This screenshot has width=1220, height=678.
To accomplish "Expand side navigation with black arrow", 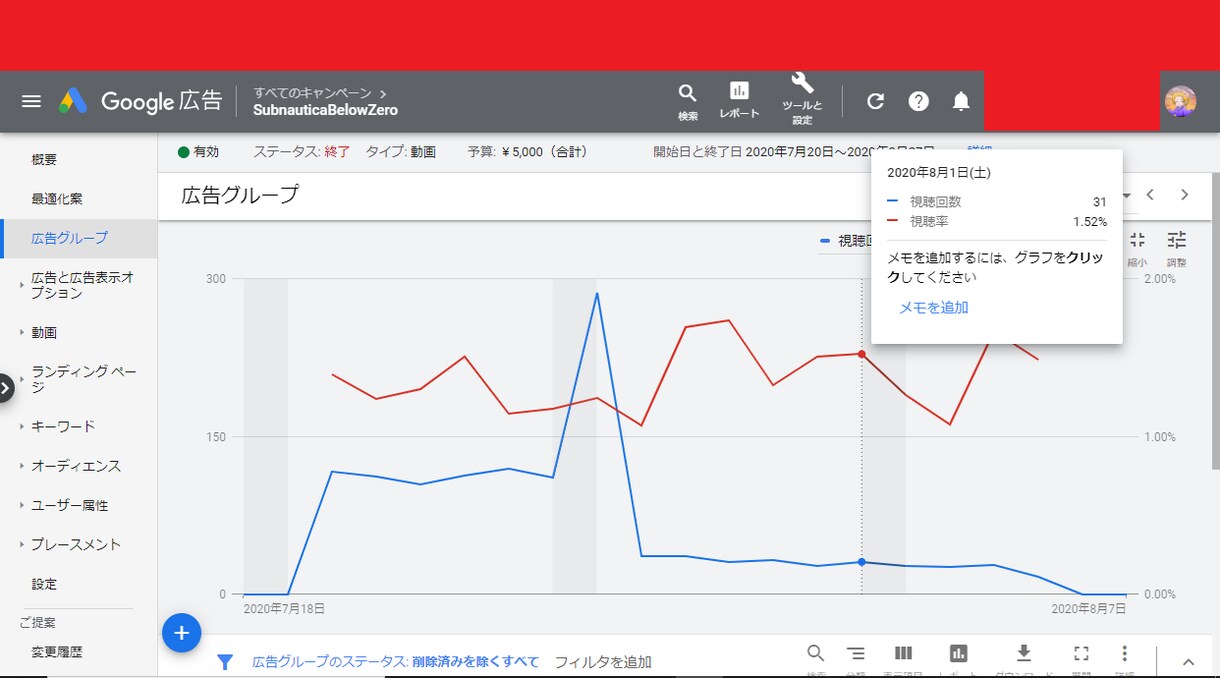I will [5, 387].
